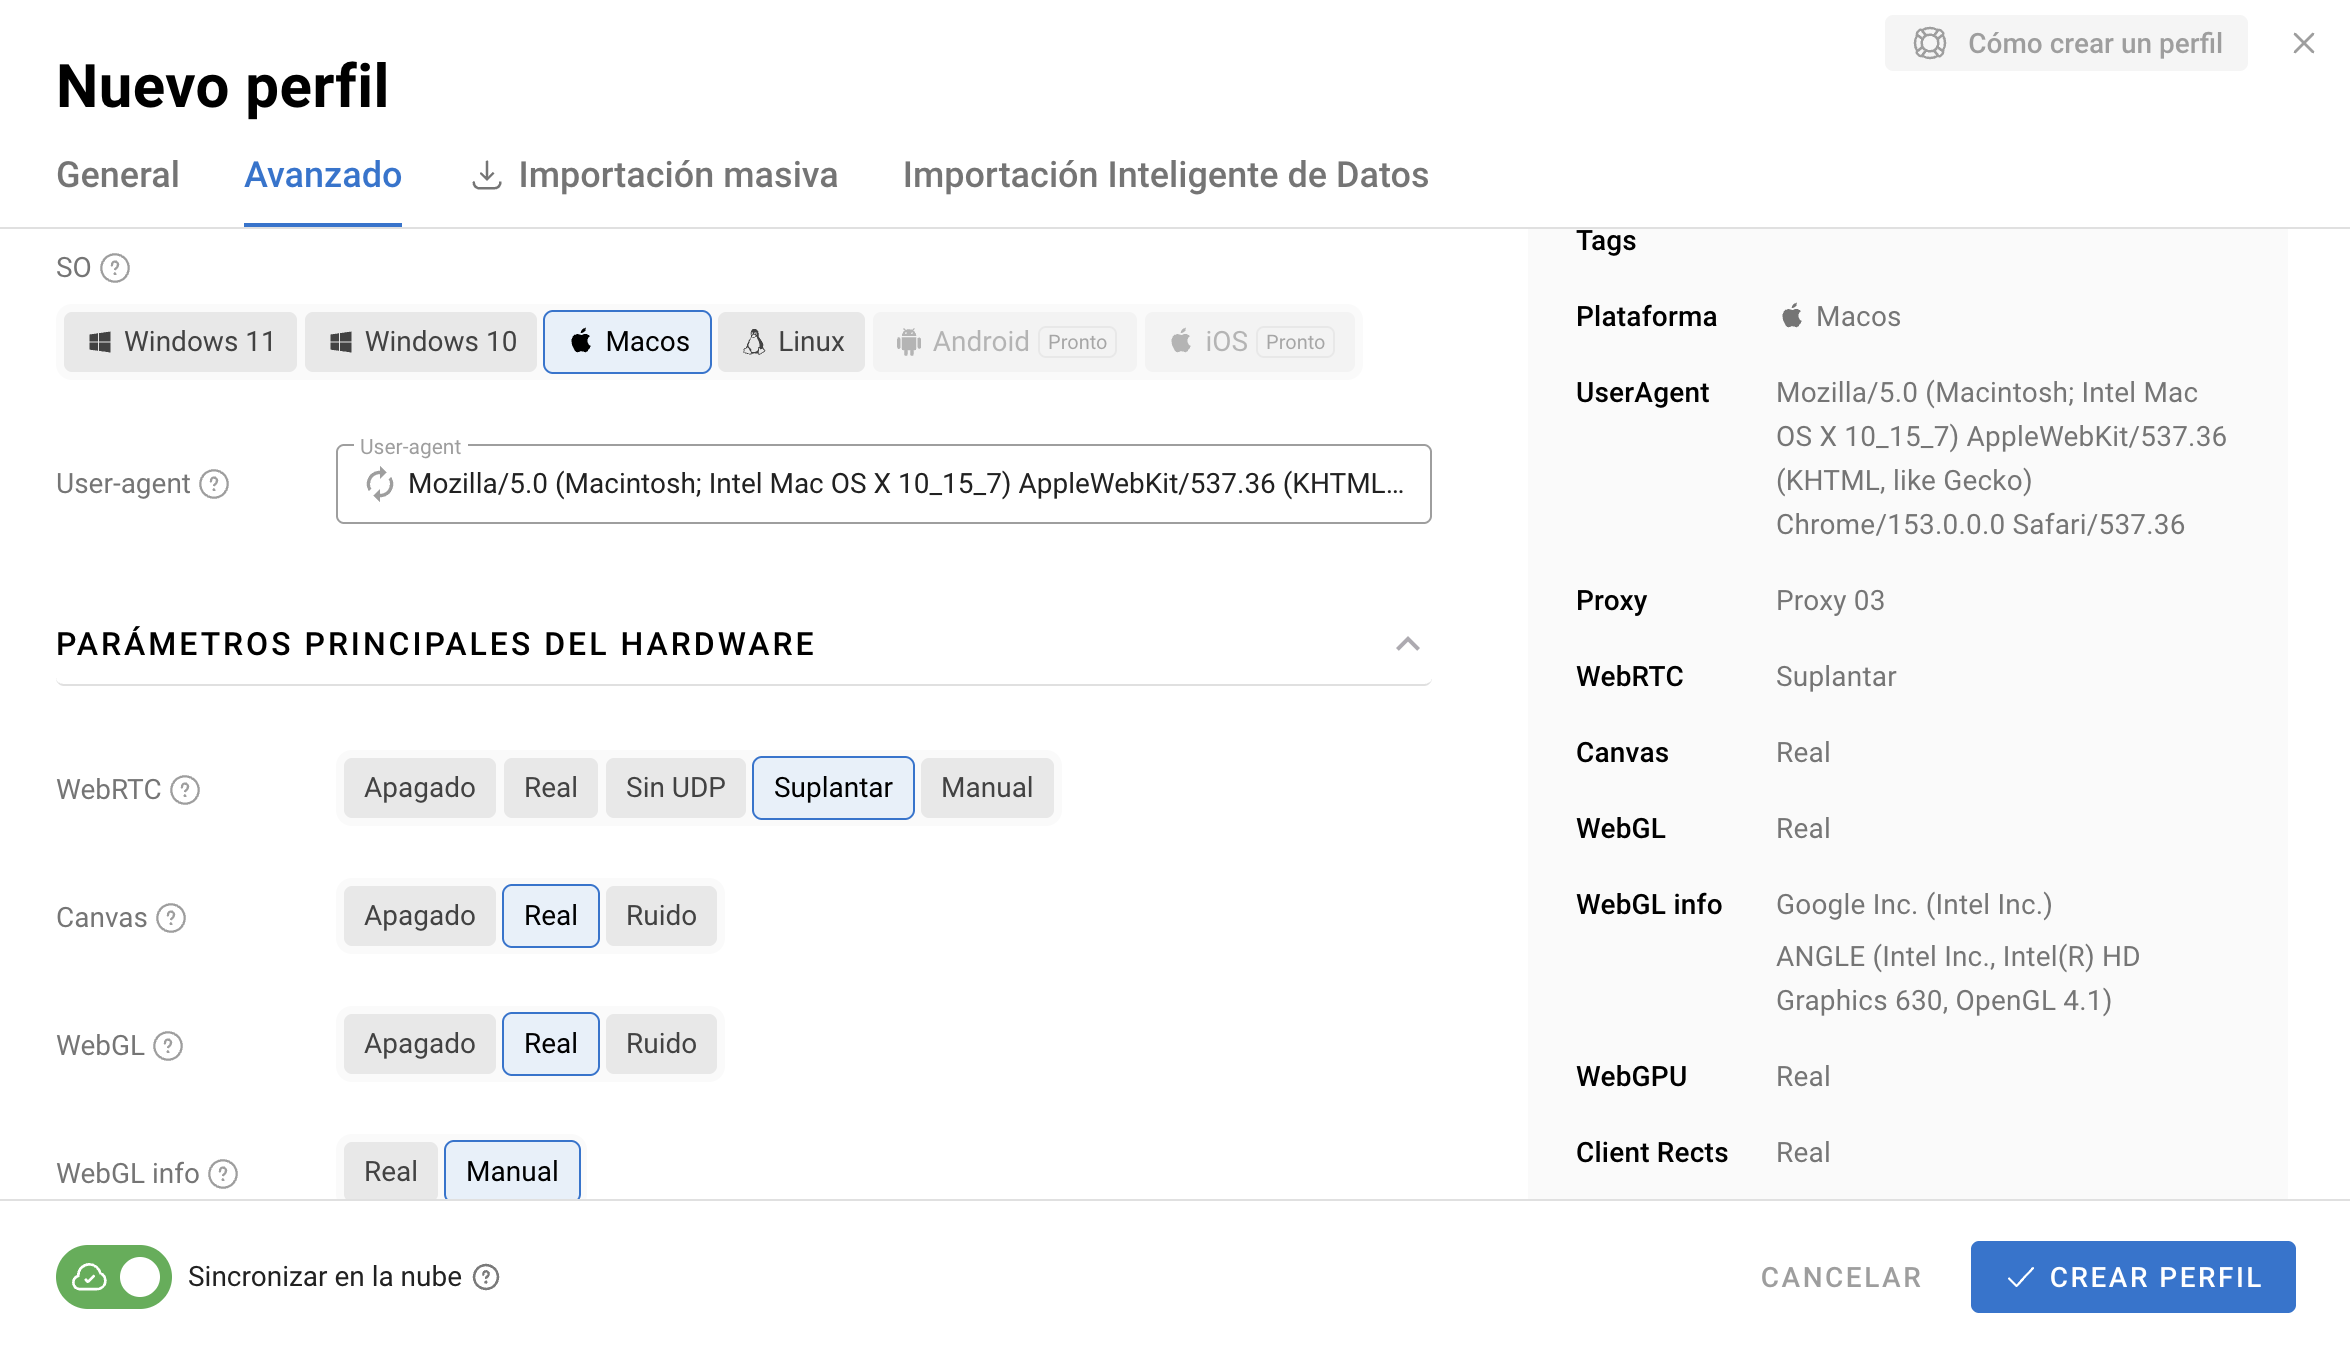The height and width of the screenshot is (1360, 2350).
Task: Set WebRTC to Real
Action: (x=551, y=788)
